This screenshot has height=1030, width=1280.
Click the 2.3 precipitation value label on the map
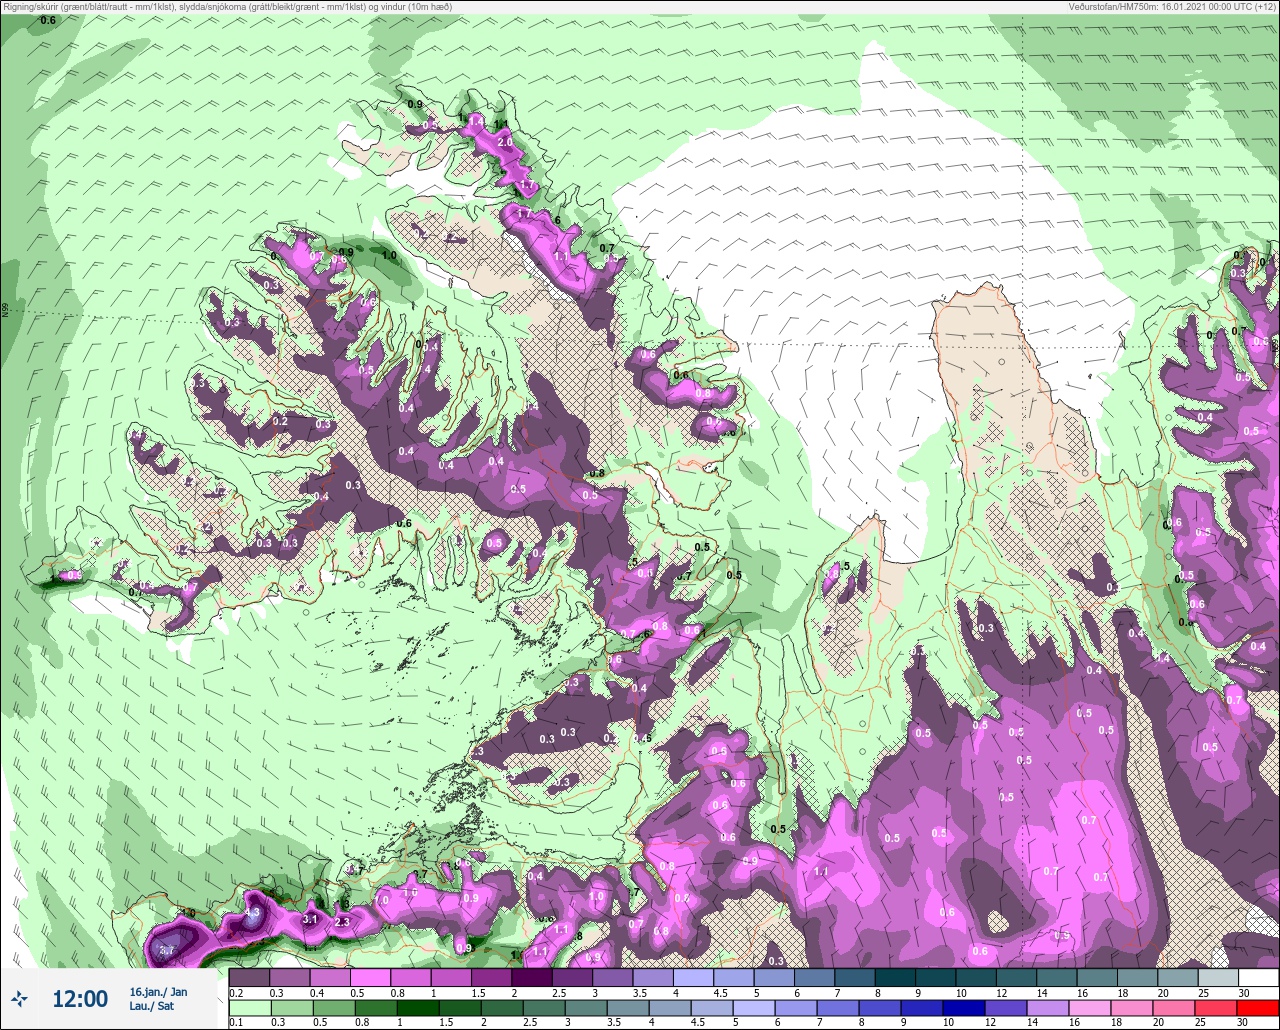(342, 922)
